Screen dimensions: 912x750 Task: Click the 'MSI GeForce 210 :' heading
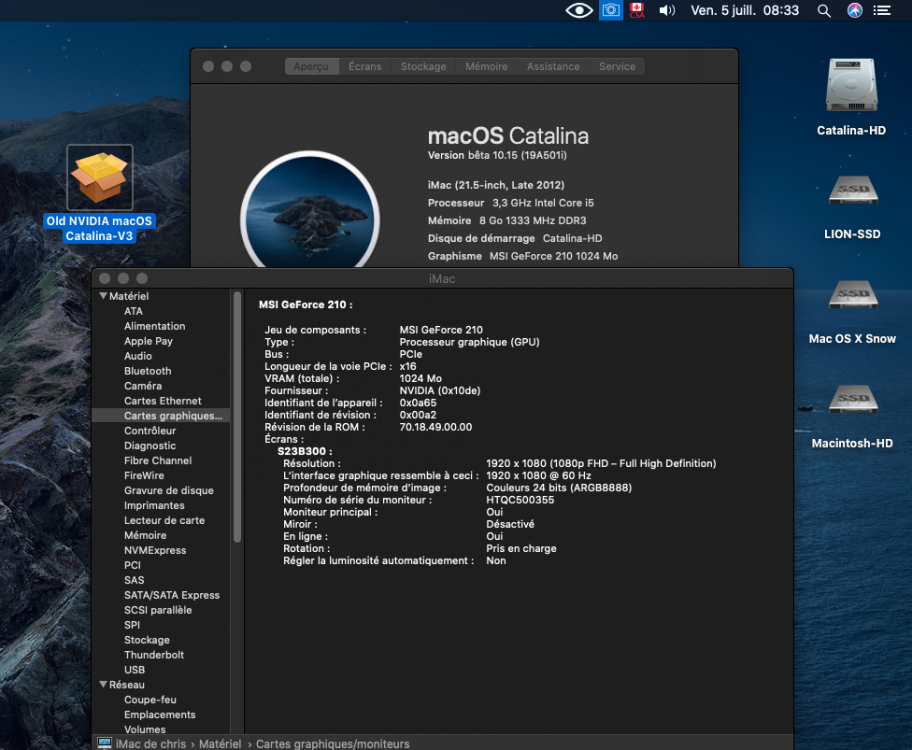click(x=305, y=304)
